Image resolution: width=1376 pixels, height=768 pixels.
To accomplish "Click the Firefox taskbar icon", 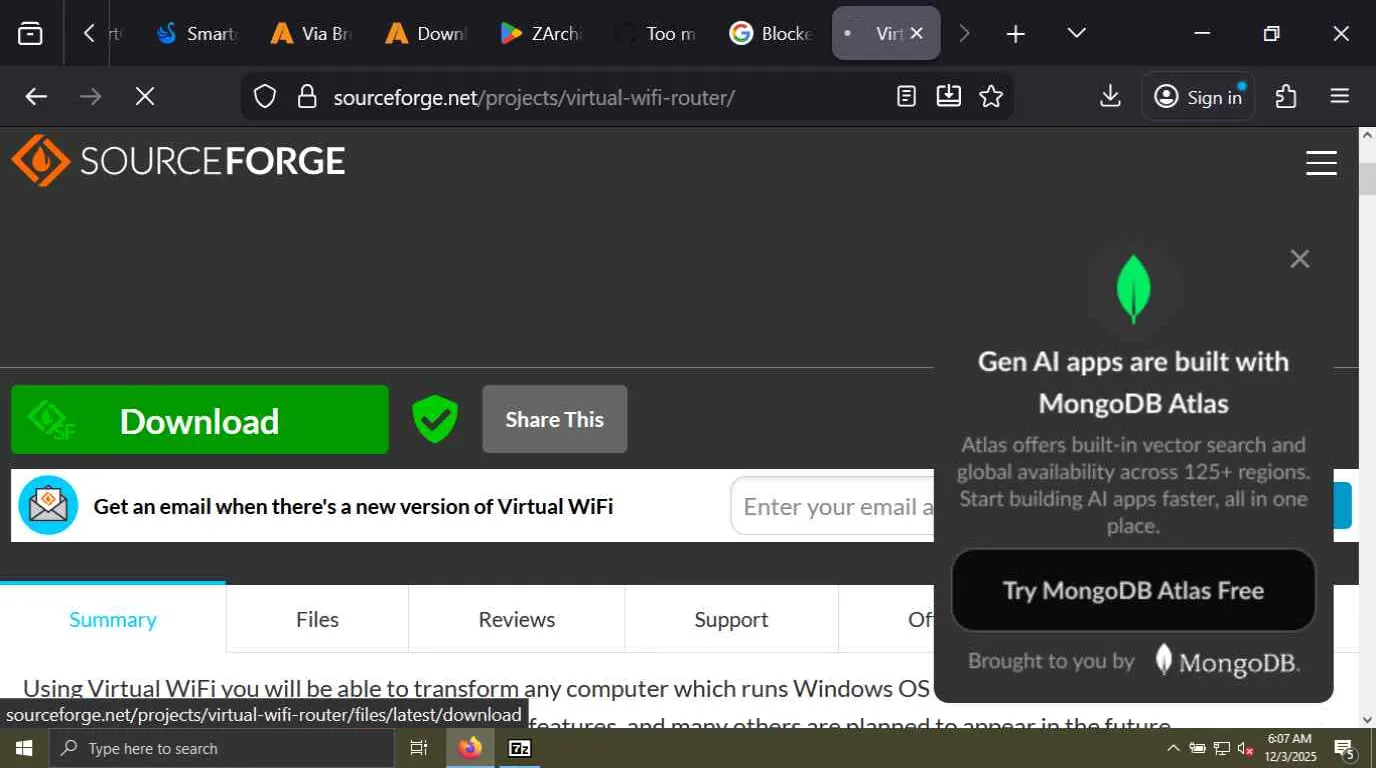I will [x=470, y=748].
